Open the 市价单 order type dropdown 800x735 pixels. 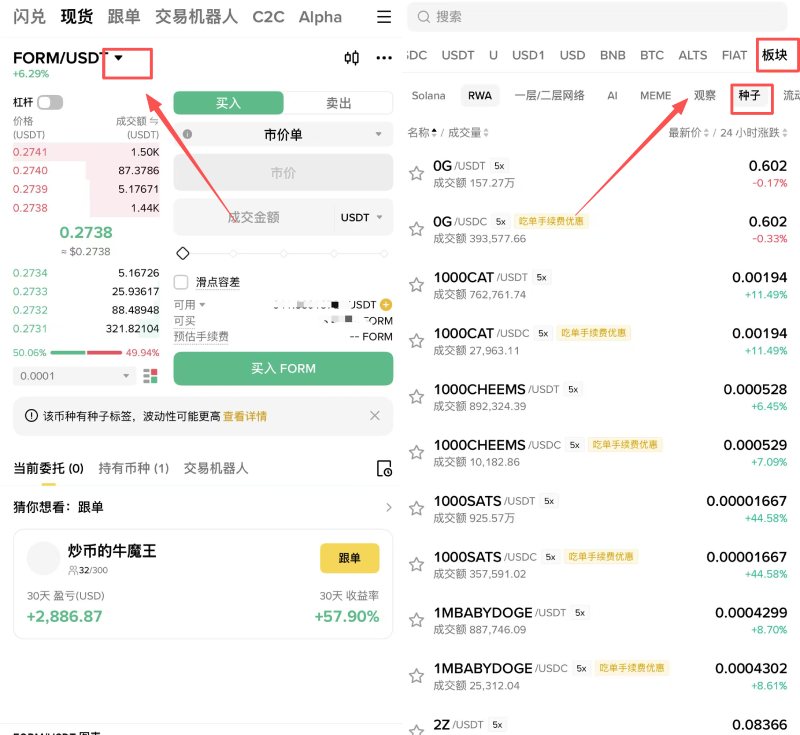(283, 134)
